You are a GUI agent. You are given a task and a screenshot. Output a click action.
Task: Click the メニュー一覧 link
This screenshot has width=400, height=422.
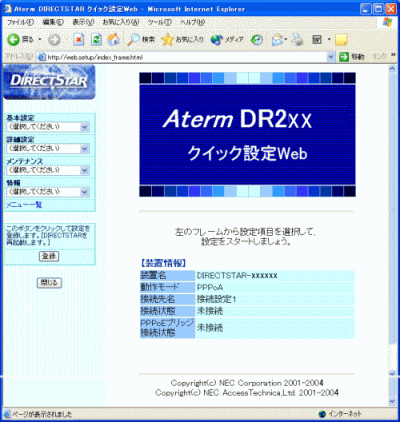24,205
